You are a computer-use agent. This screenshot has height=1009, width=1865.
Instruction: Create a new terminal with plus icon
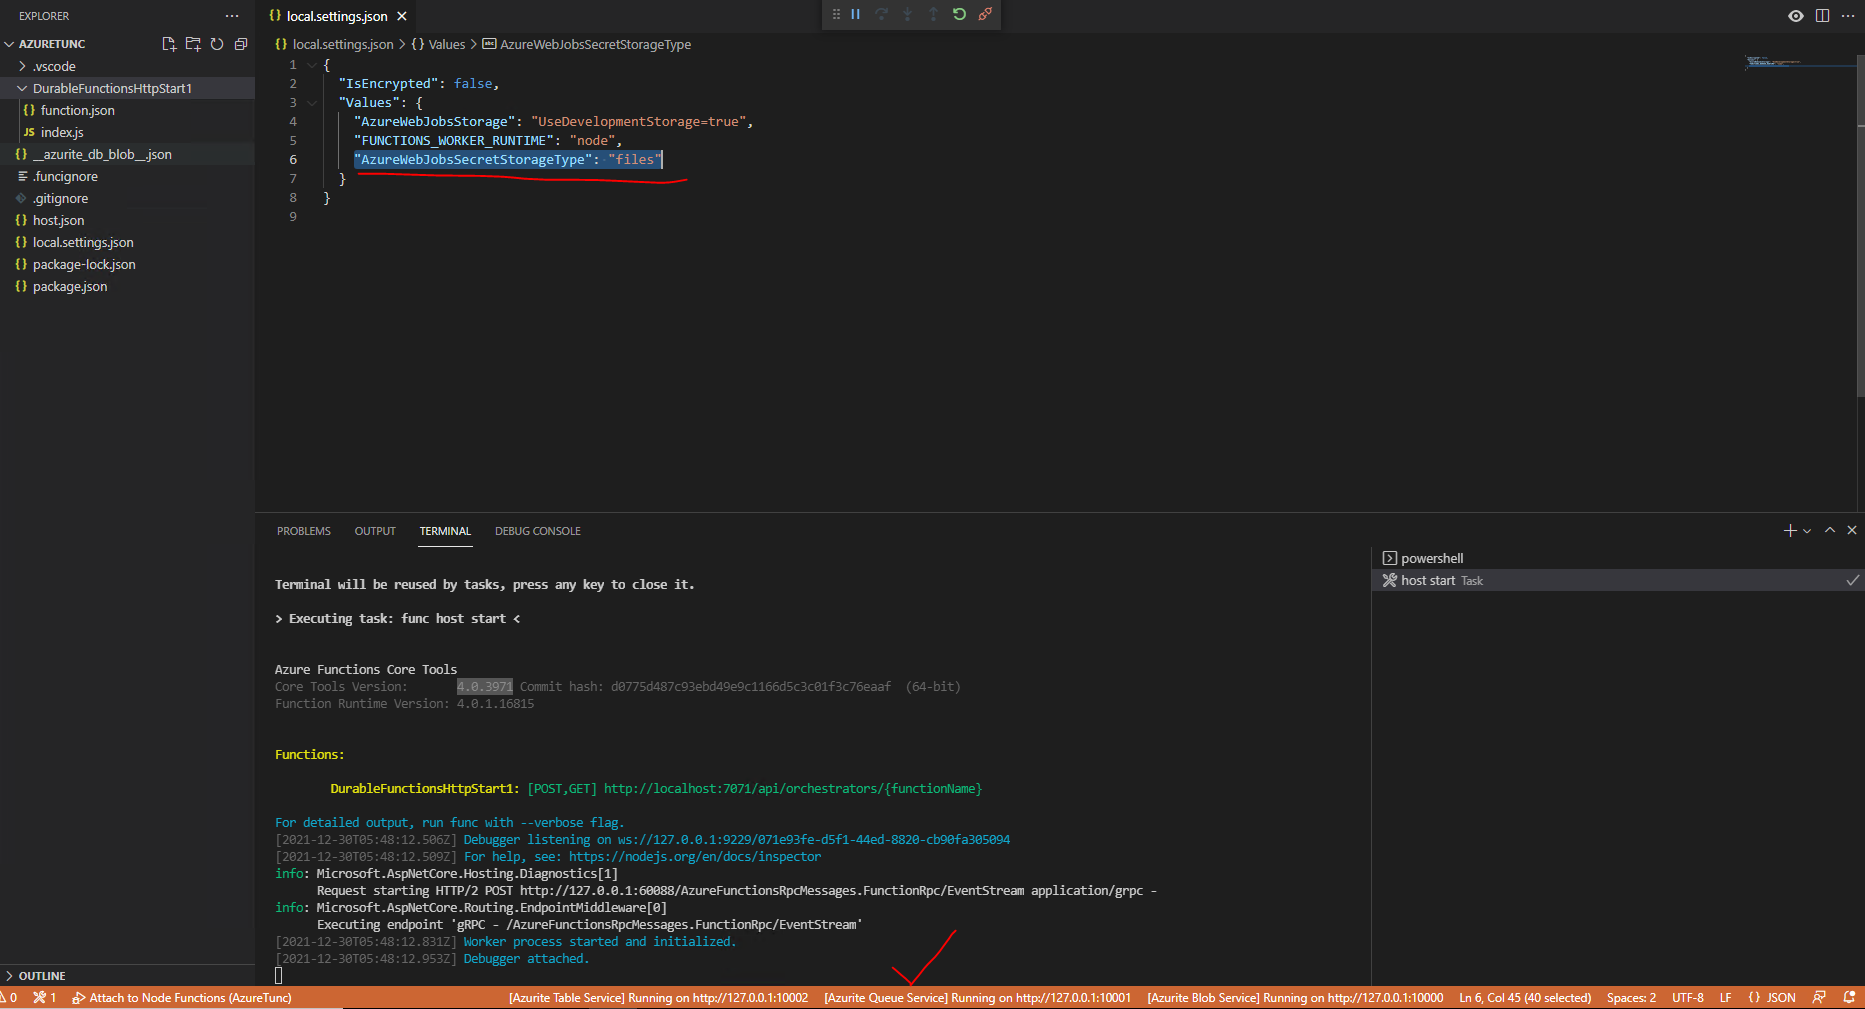coord(1790,531)
